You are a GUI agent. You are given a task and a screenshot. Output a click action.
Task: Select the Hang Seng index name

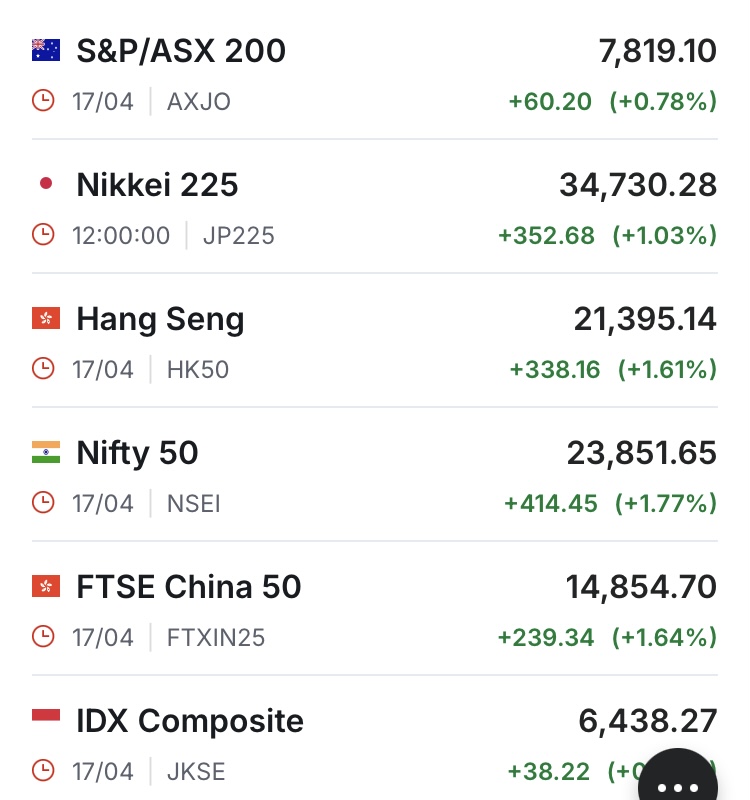point(160,320)
